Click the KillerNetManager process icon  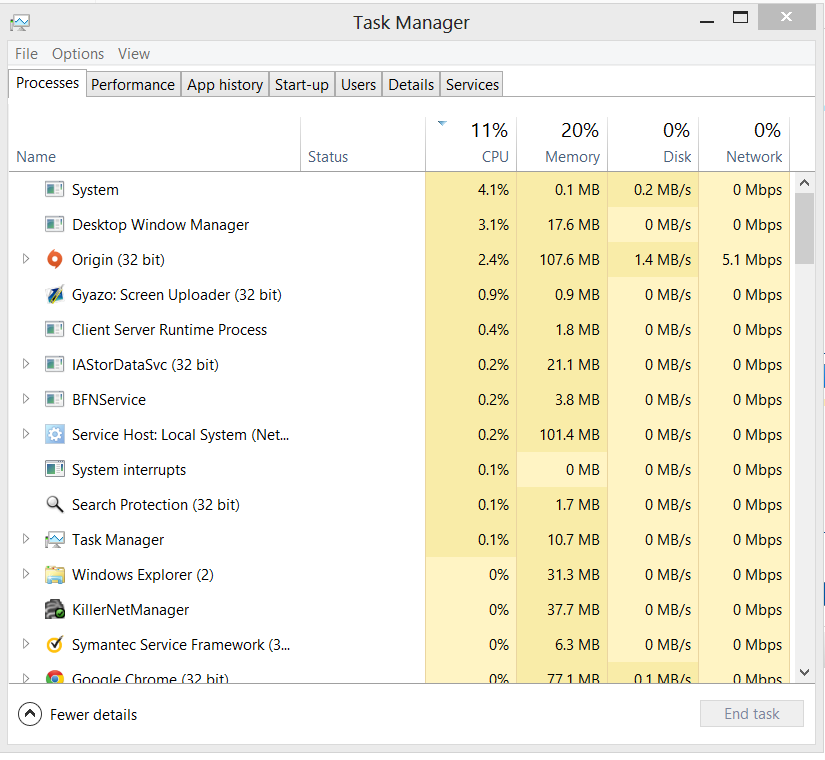click(x=55, y=610)
